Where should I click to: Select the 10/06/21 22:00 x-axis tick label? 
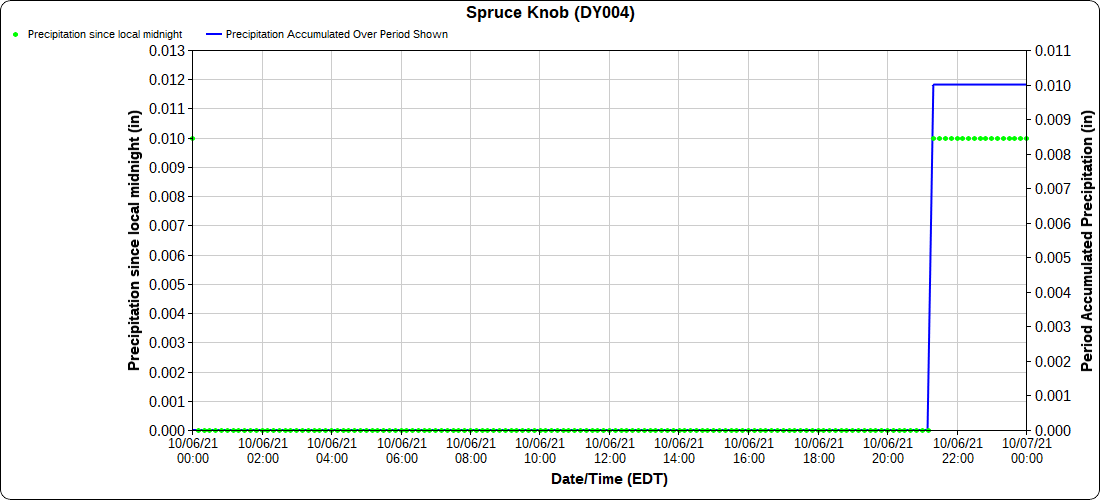[957, 450]
